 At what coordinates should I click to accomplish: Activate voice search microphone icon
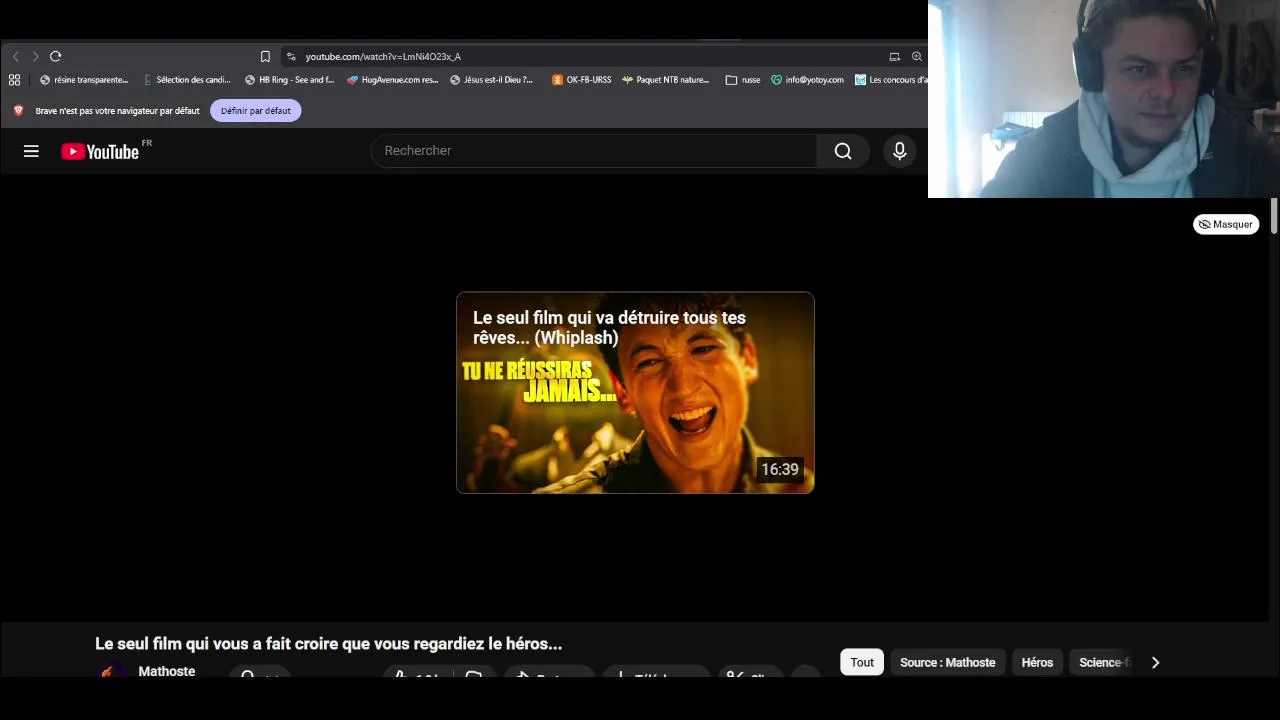click(899, 151)
